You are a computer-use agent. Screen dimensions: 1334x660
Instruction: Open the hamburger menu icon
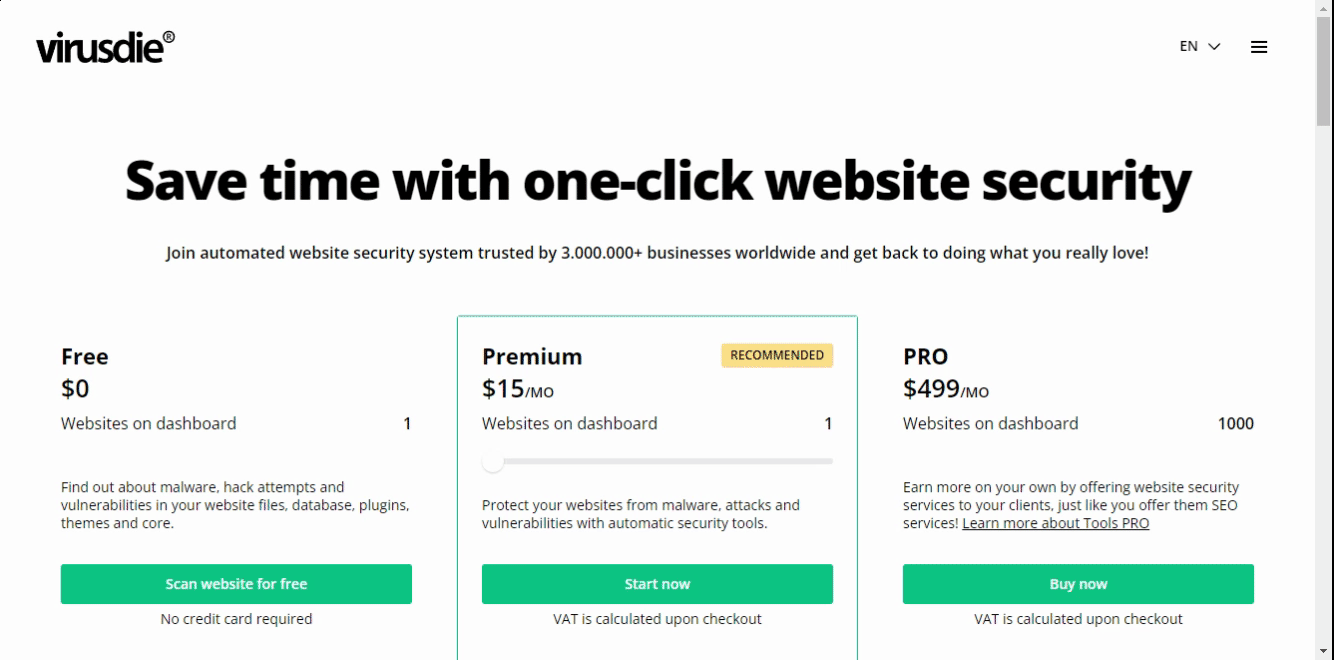[1259, 47]
